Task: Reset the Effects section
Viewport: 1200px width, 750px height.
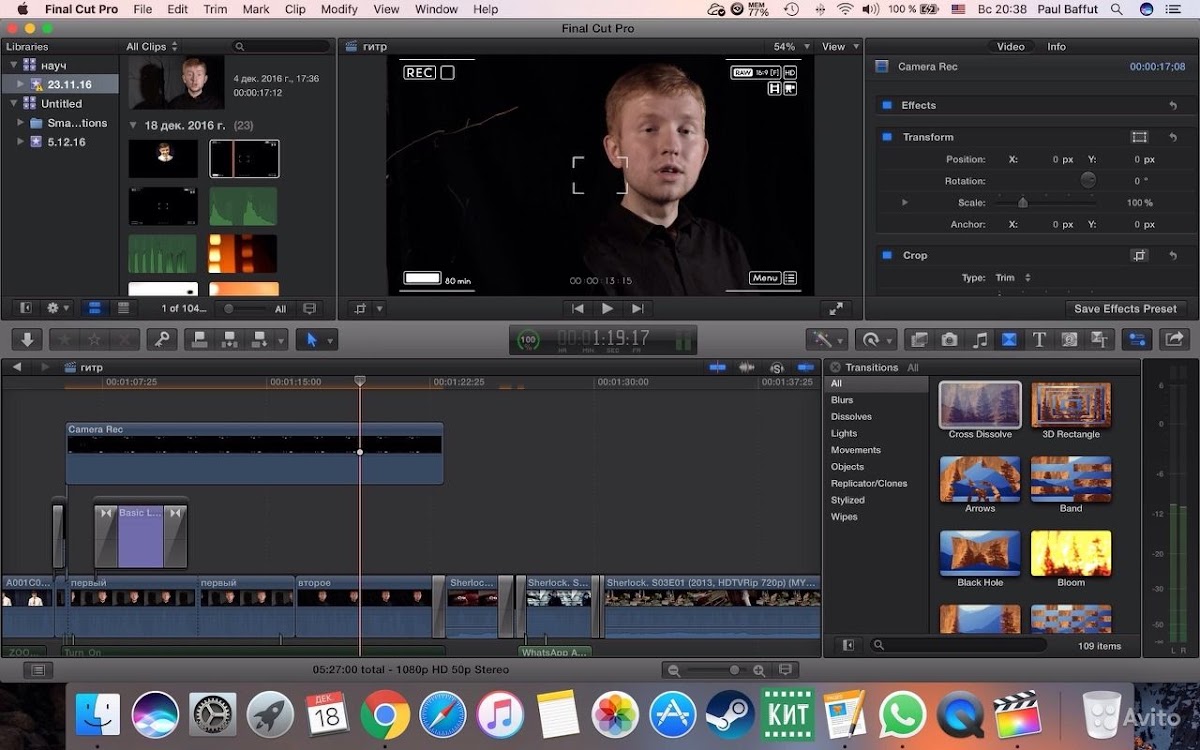Action: [x=1173, y=105]
